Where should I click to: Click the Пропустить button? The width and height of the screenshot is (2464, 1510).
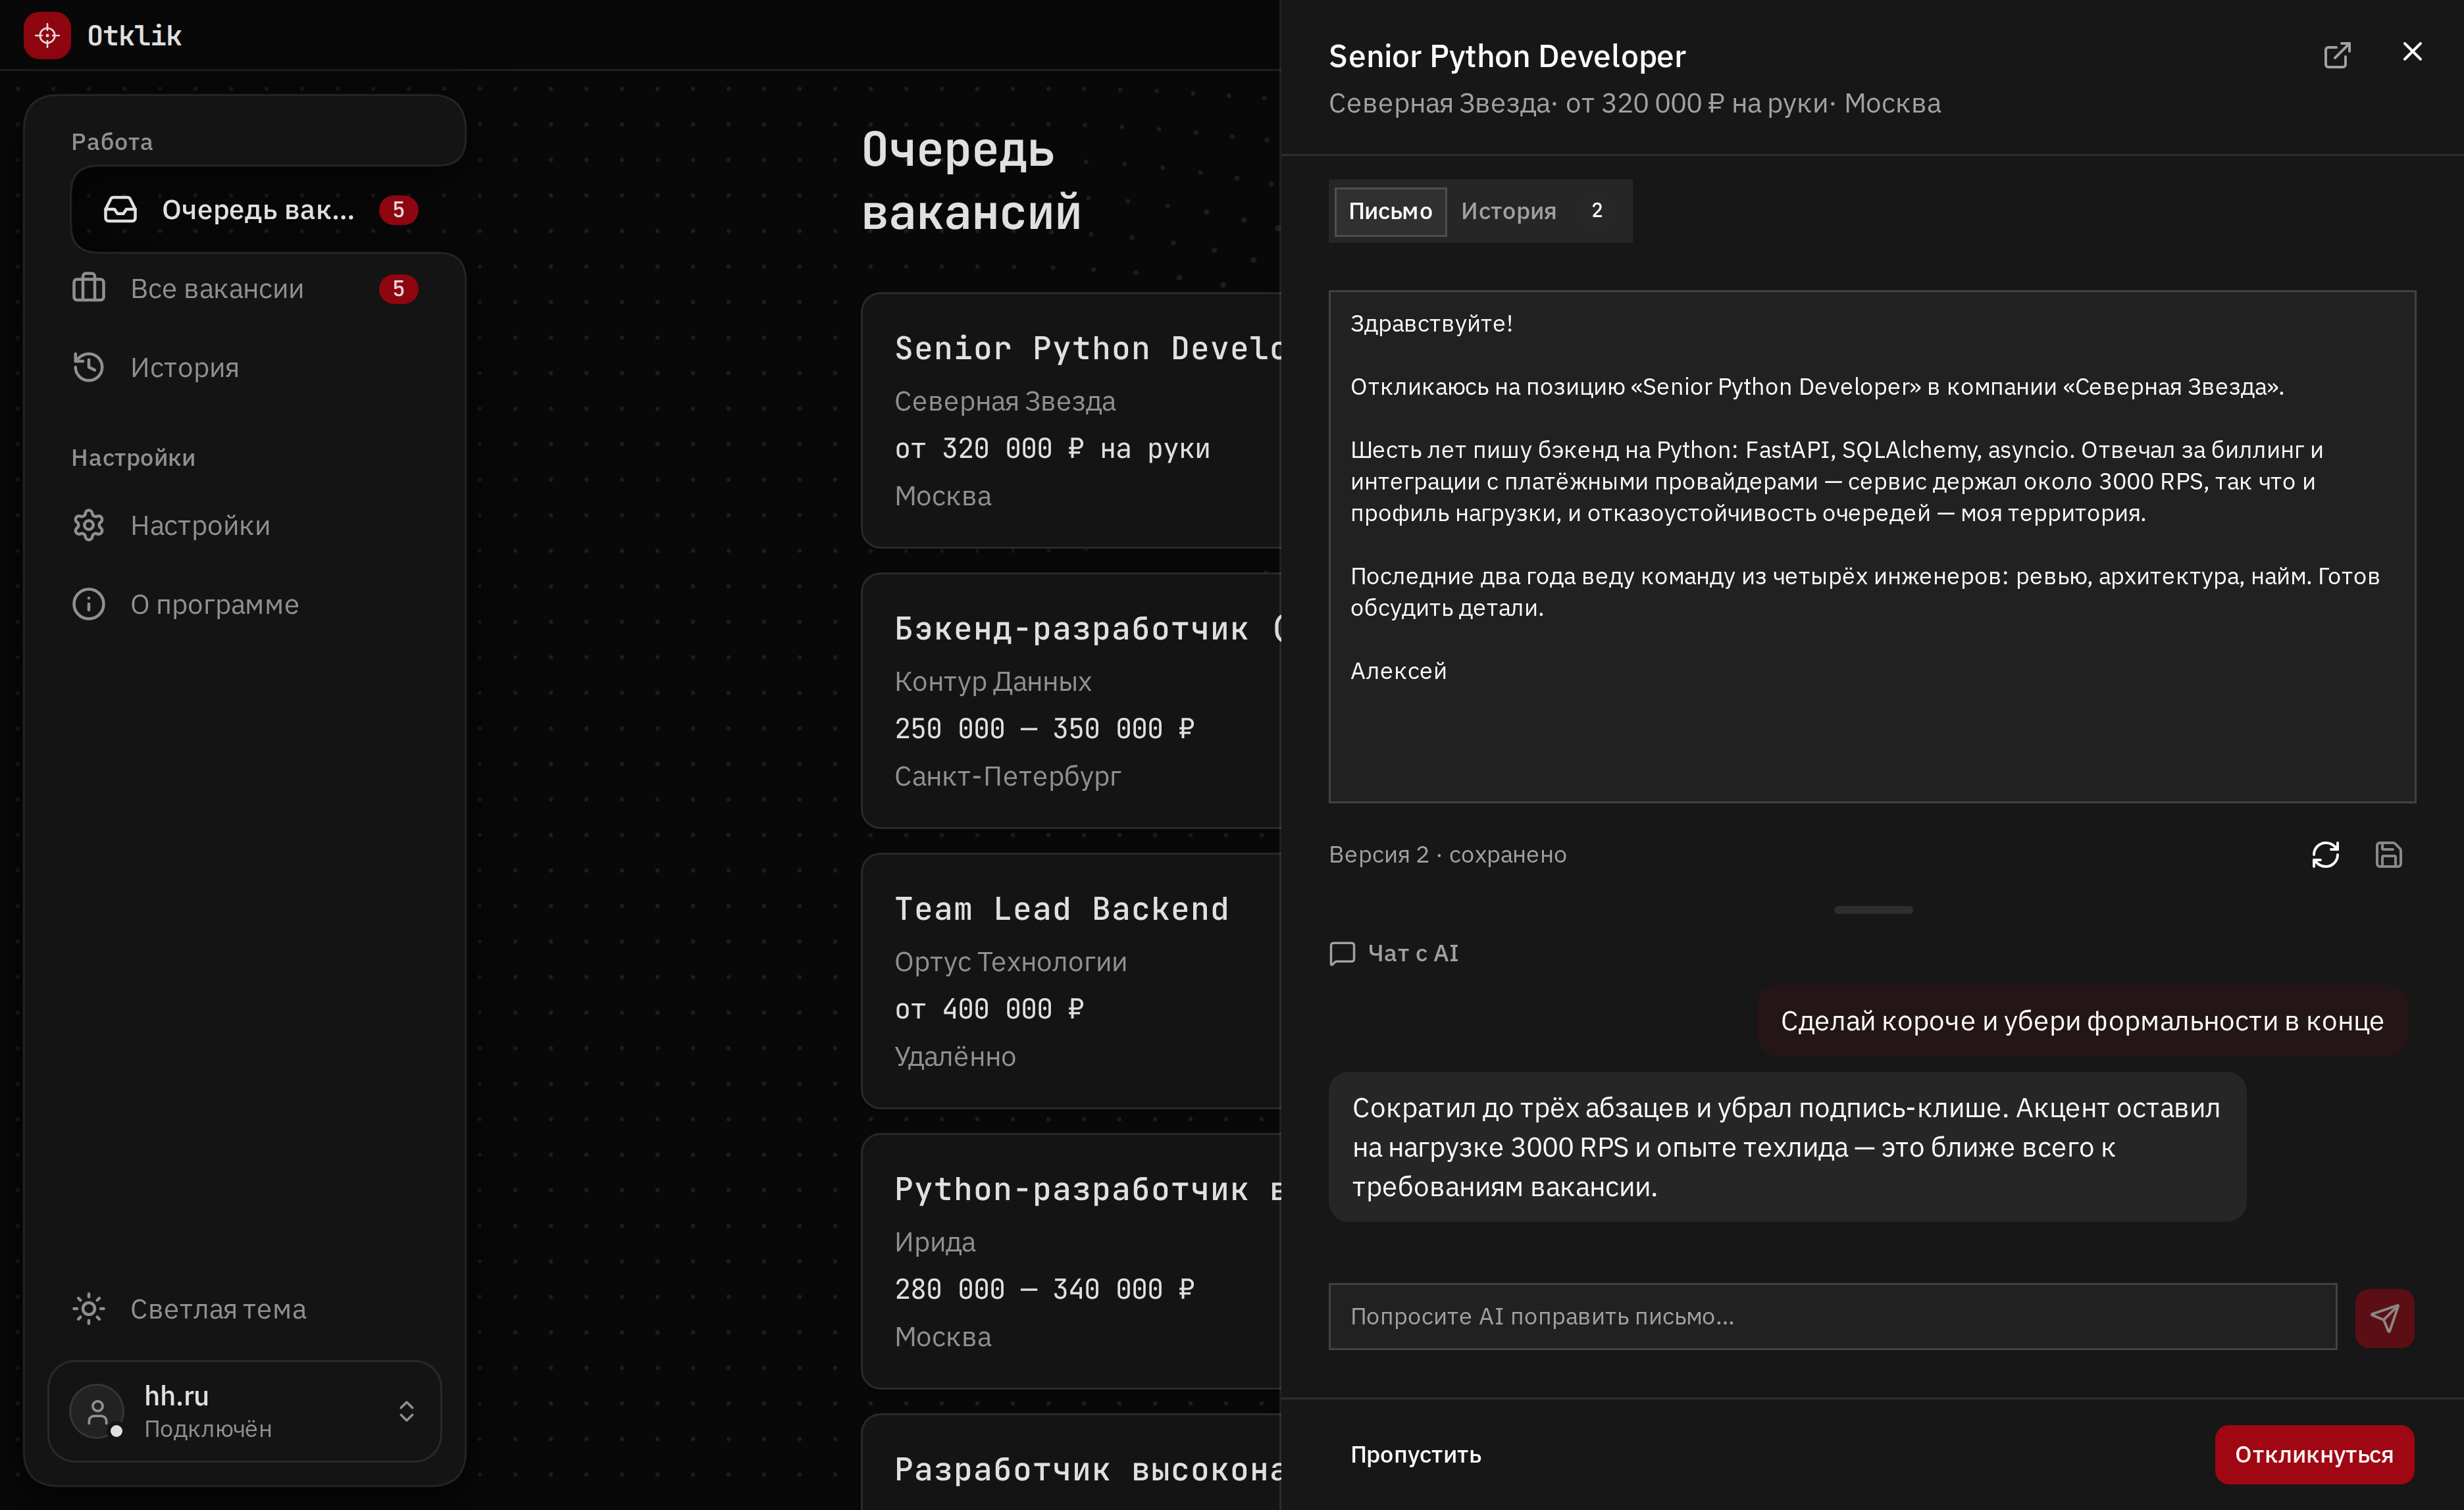tap(1415, 1455)
